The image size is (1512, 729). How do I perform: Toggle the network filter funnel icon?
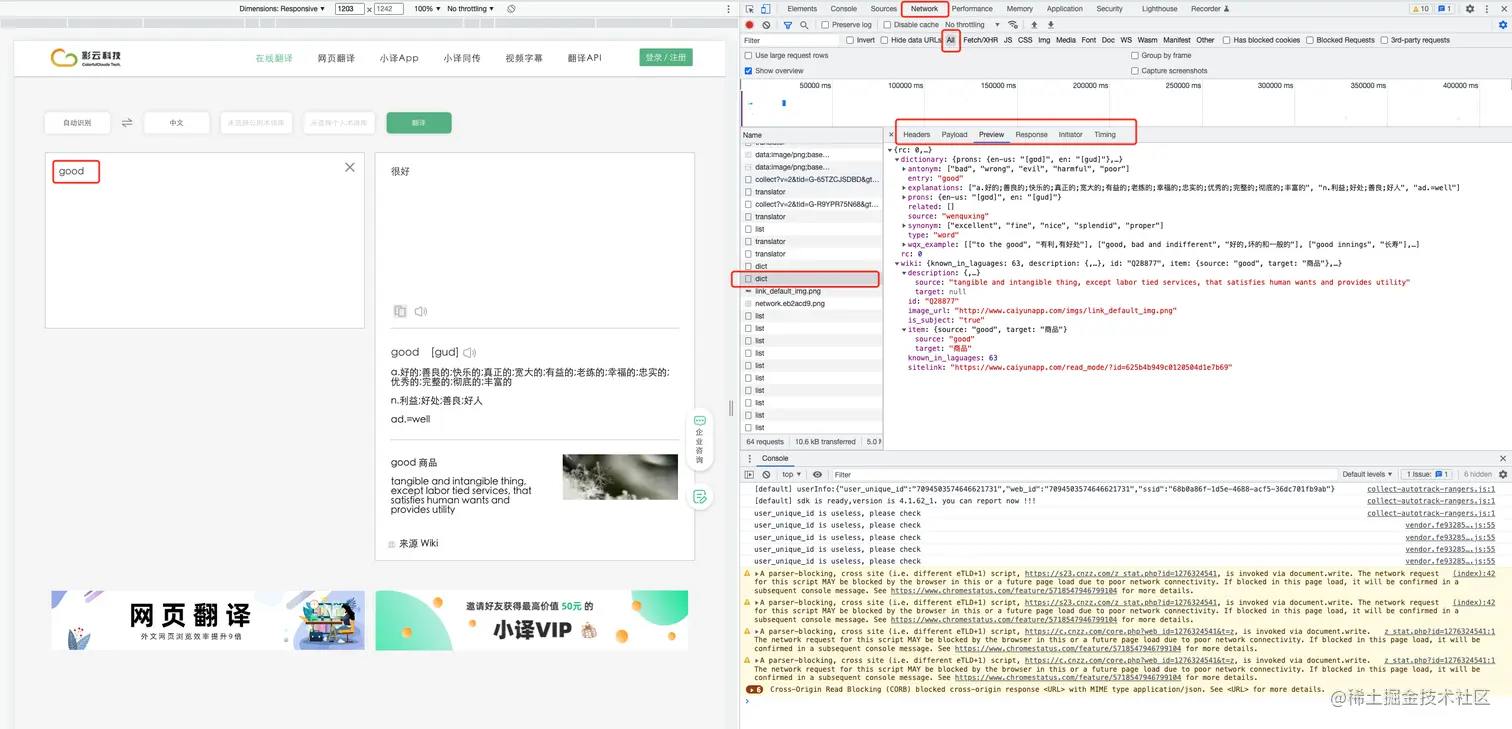(x=788, y=25)
